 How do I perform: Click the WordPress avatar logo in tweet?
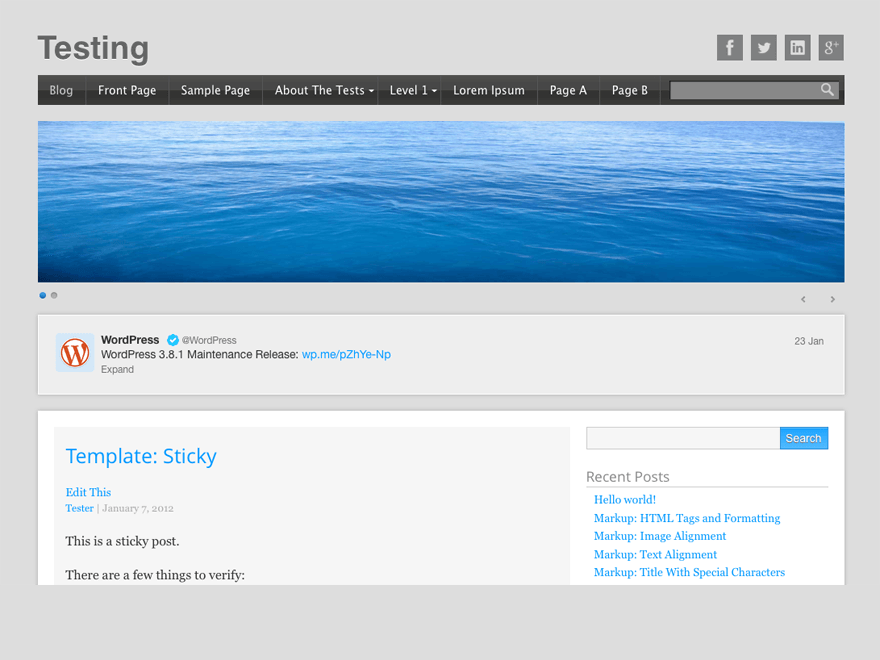[x=75, y=353]
